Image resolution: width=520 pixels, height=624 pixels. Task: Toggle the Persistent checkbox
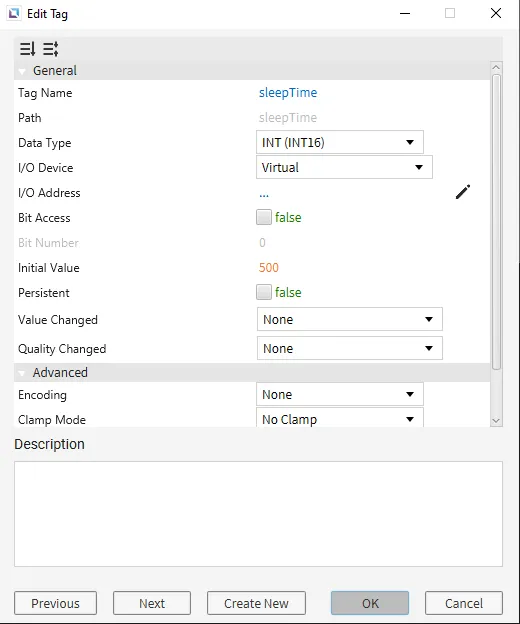coord(264,292)
